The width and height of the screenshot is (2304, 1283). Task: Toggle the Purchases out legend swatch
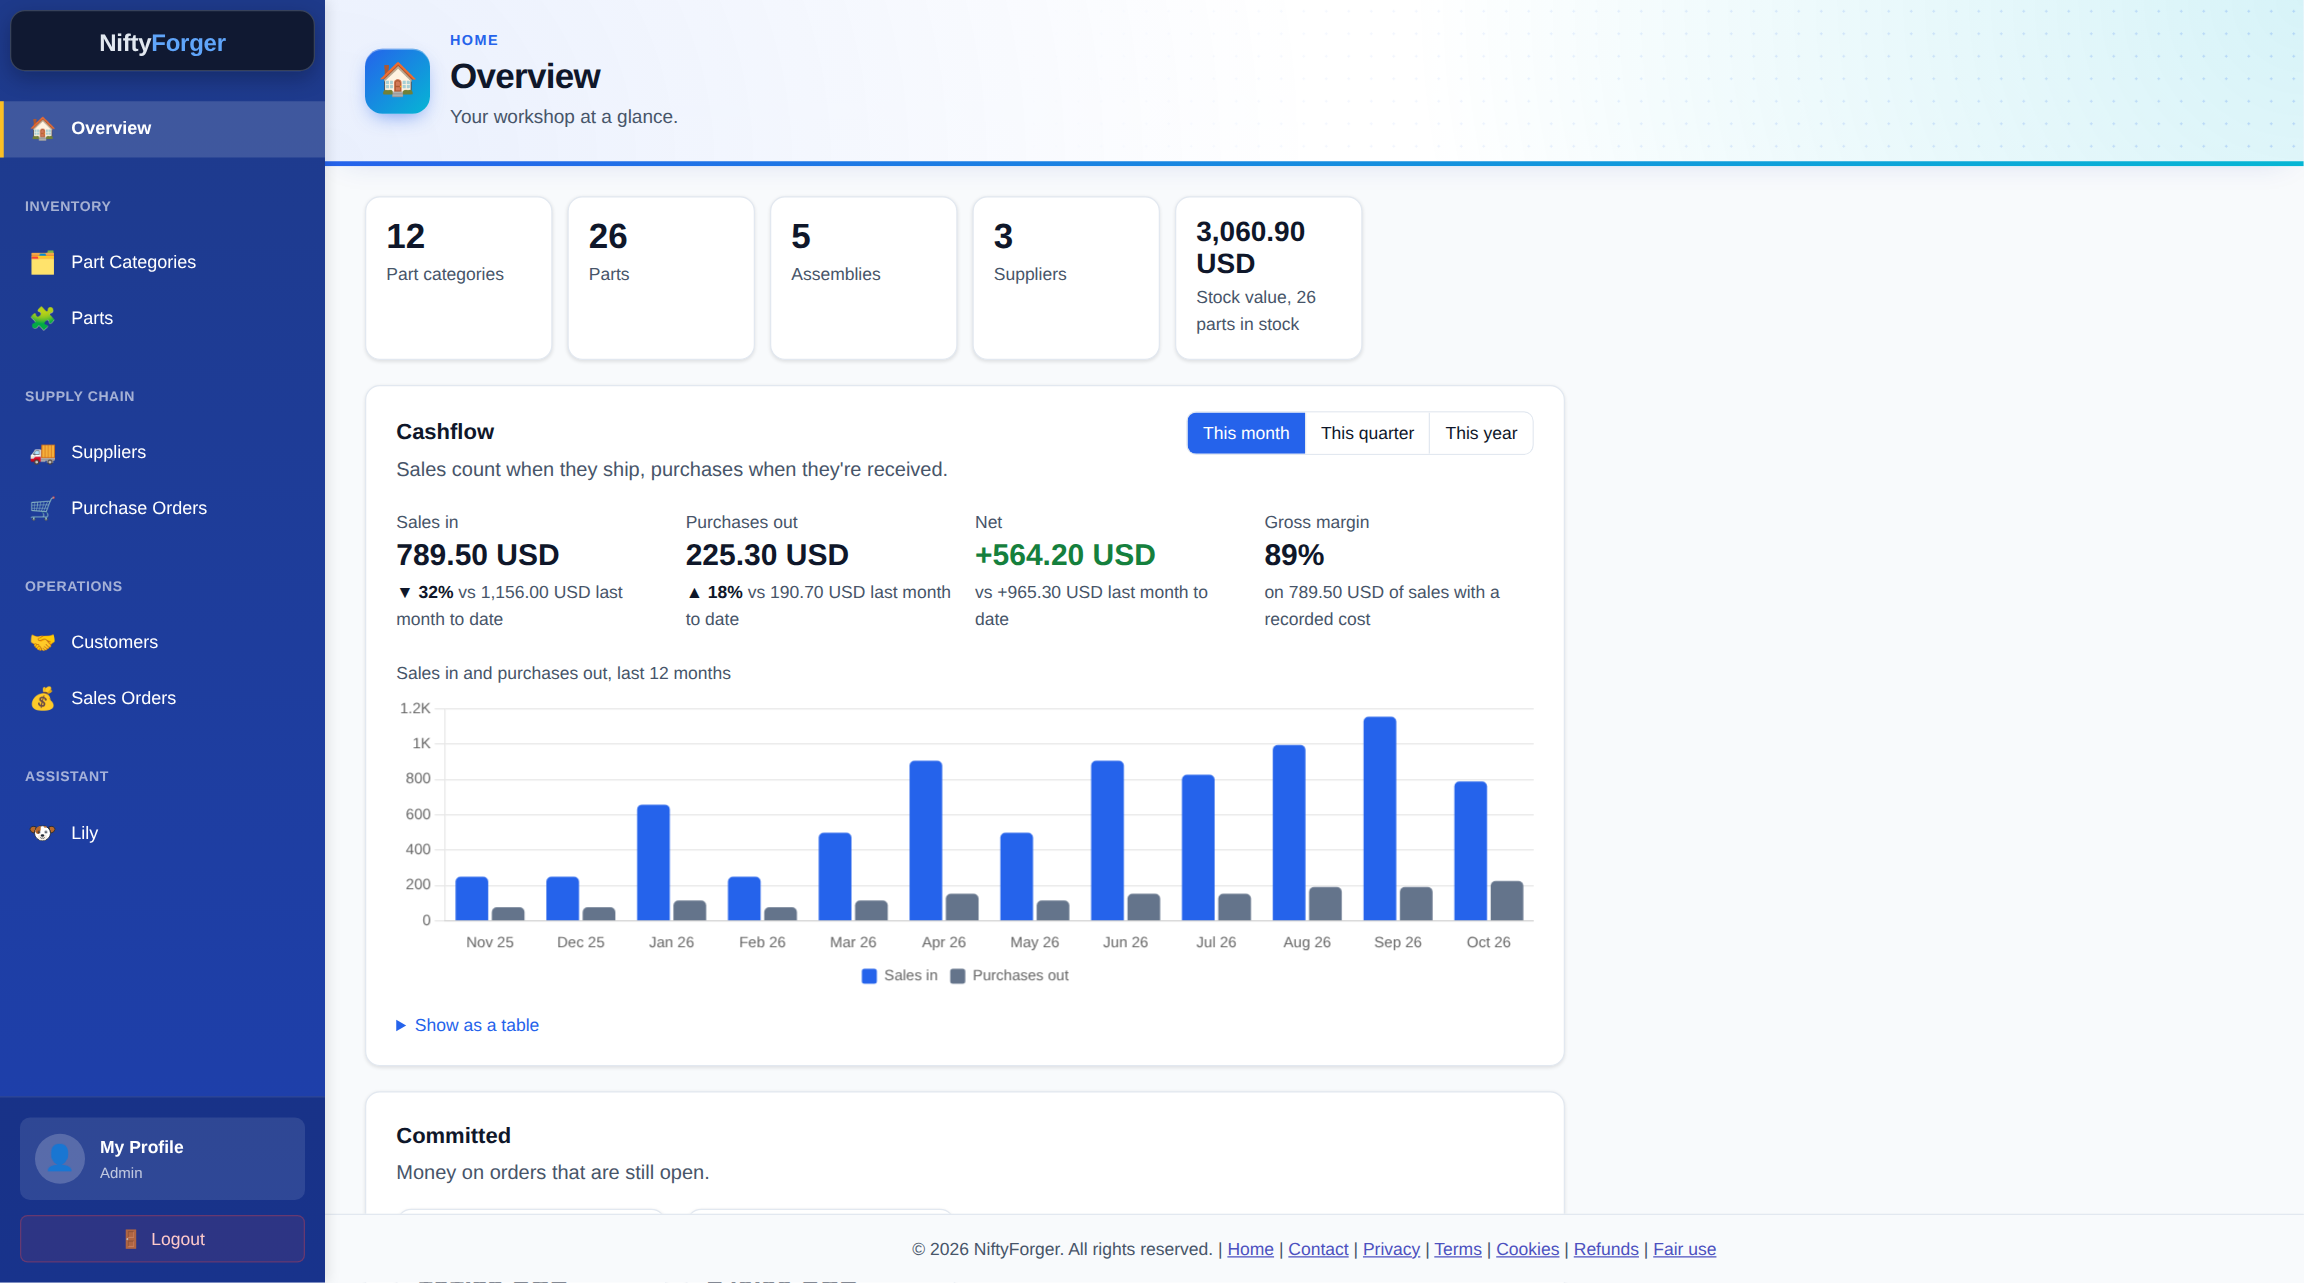957,976
